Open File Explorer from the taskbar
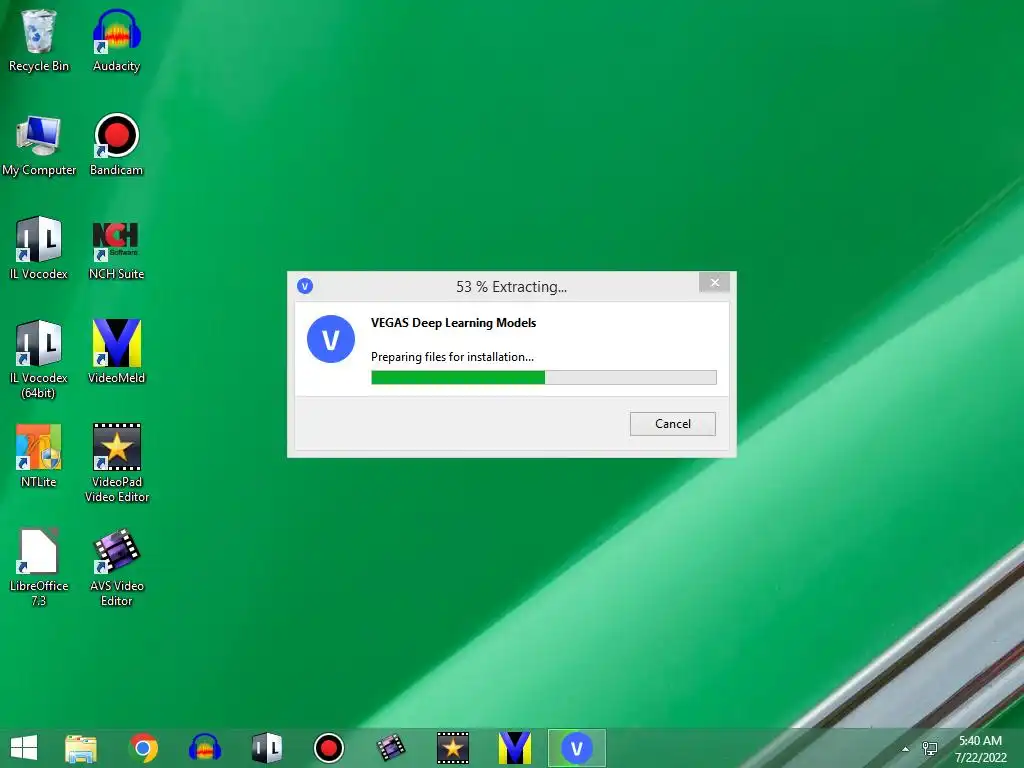 point(81,748)
